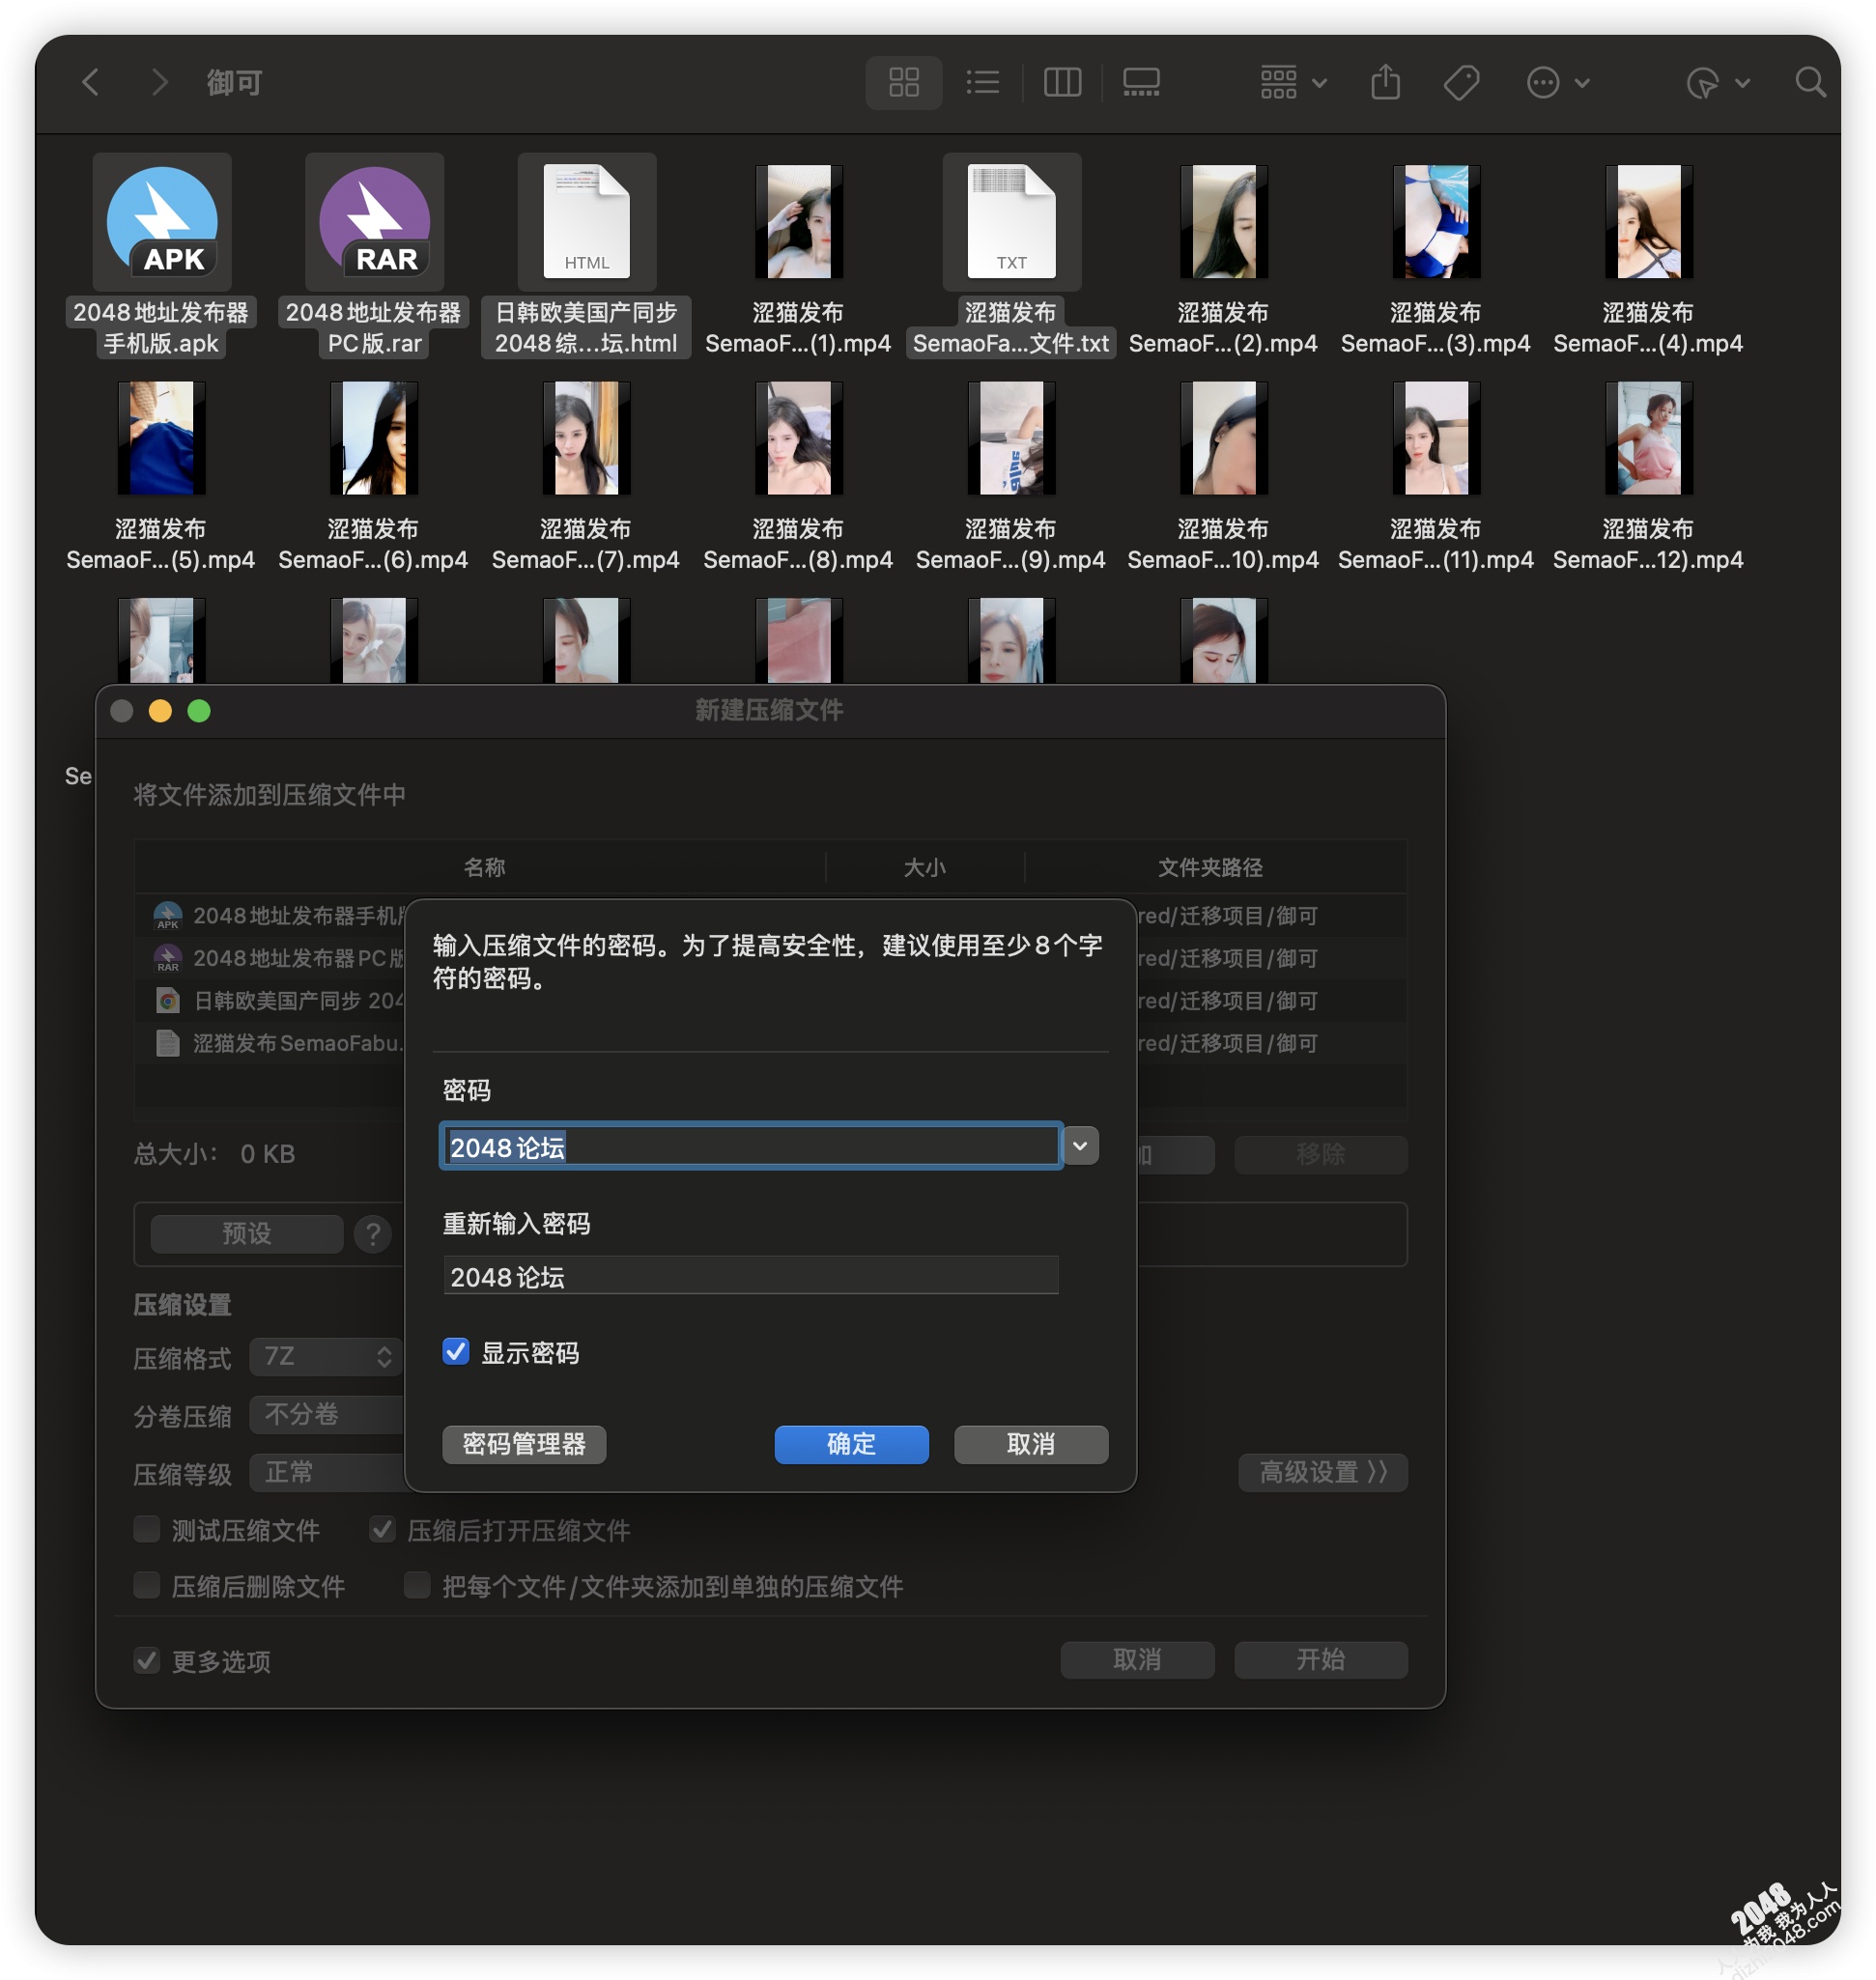This screenshot has width=1876, height=1980.
Task: Enable the 压缩后删除文件 checkbox
Action: click(x=147, y=1585)
